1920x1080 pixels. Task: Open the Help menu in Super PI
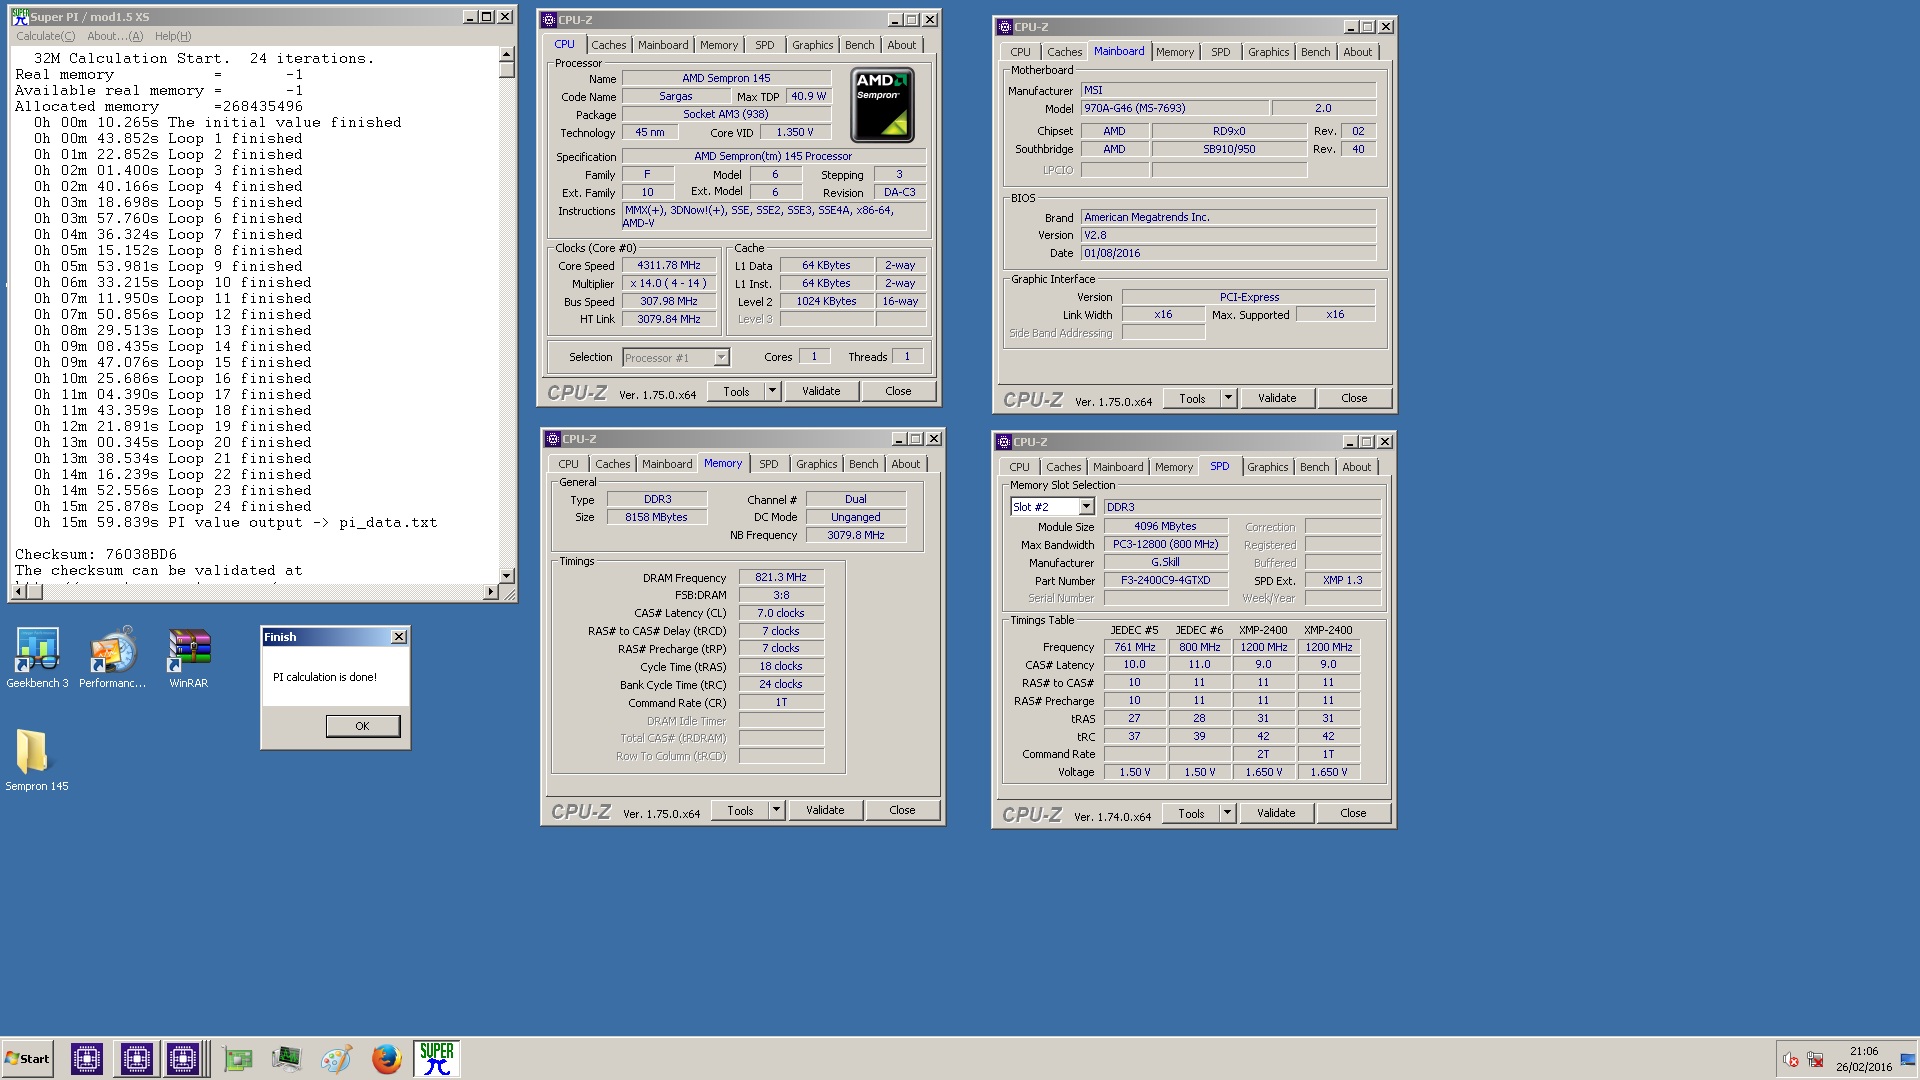click(x=173, y=36)
